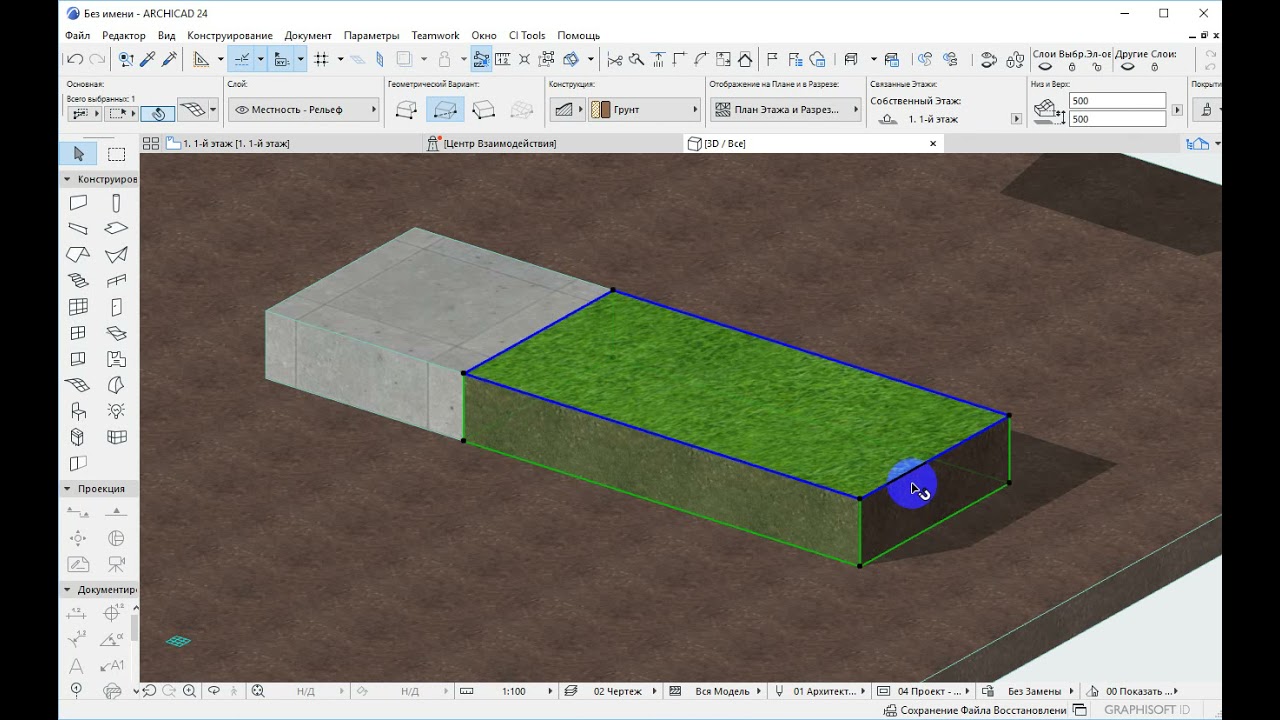The width and height of the screenshot is (1280, 720).
Task: Toggle the Magic Wand geometry method
Action: [x=159, y=113]
